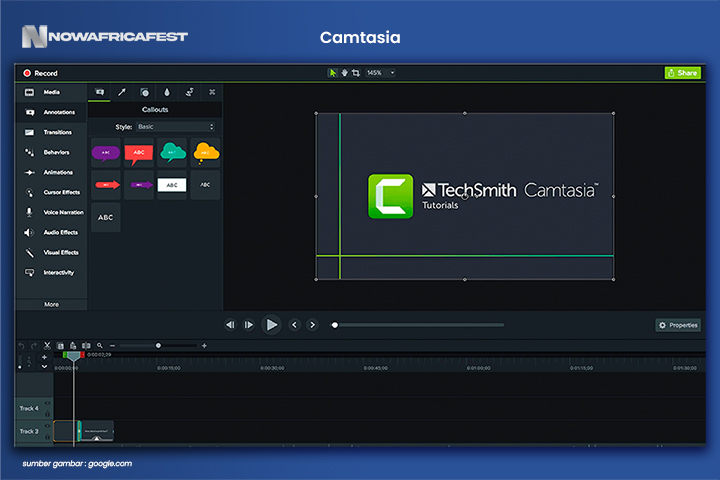
Task: Toggle Track 4 lock
Action: (x=47, y=414)
